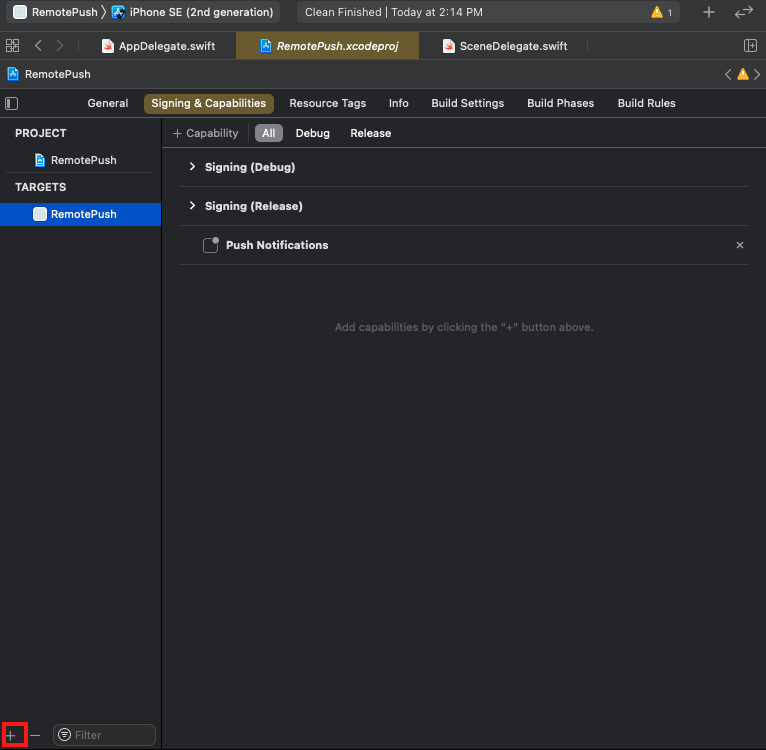Viewport: 766px width, 750px height.
Task: Select the Signing & Capabilities tab
Action: [x=209, y=104]
